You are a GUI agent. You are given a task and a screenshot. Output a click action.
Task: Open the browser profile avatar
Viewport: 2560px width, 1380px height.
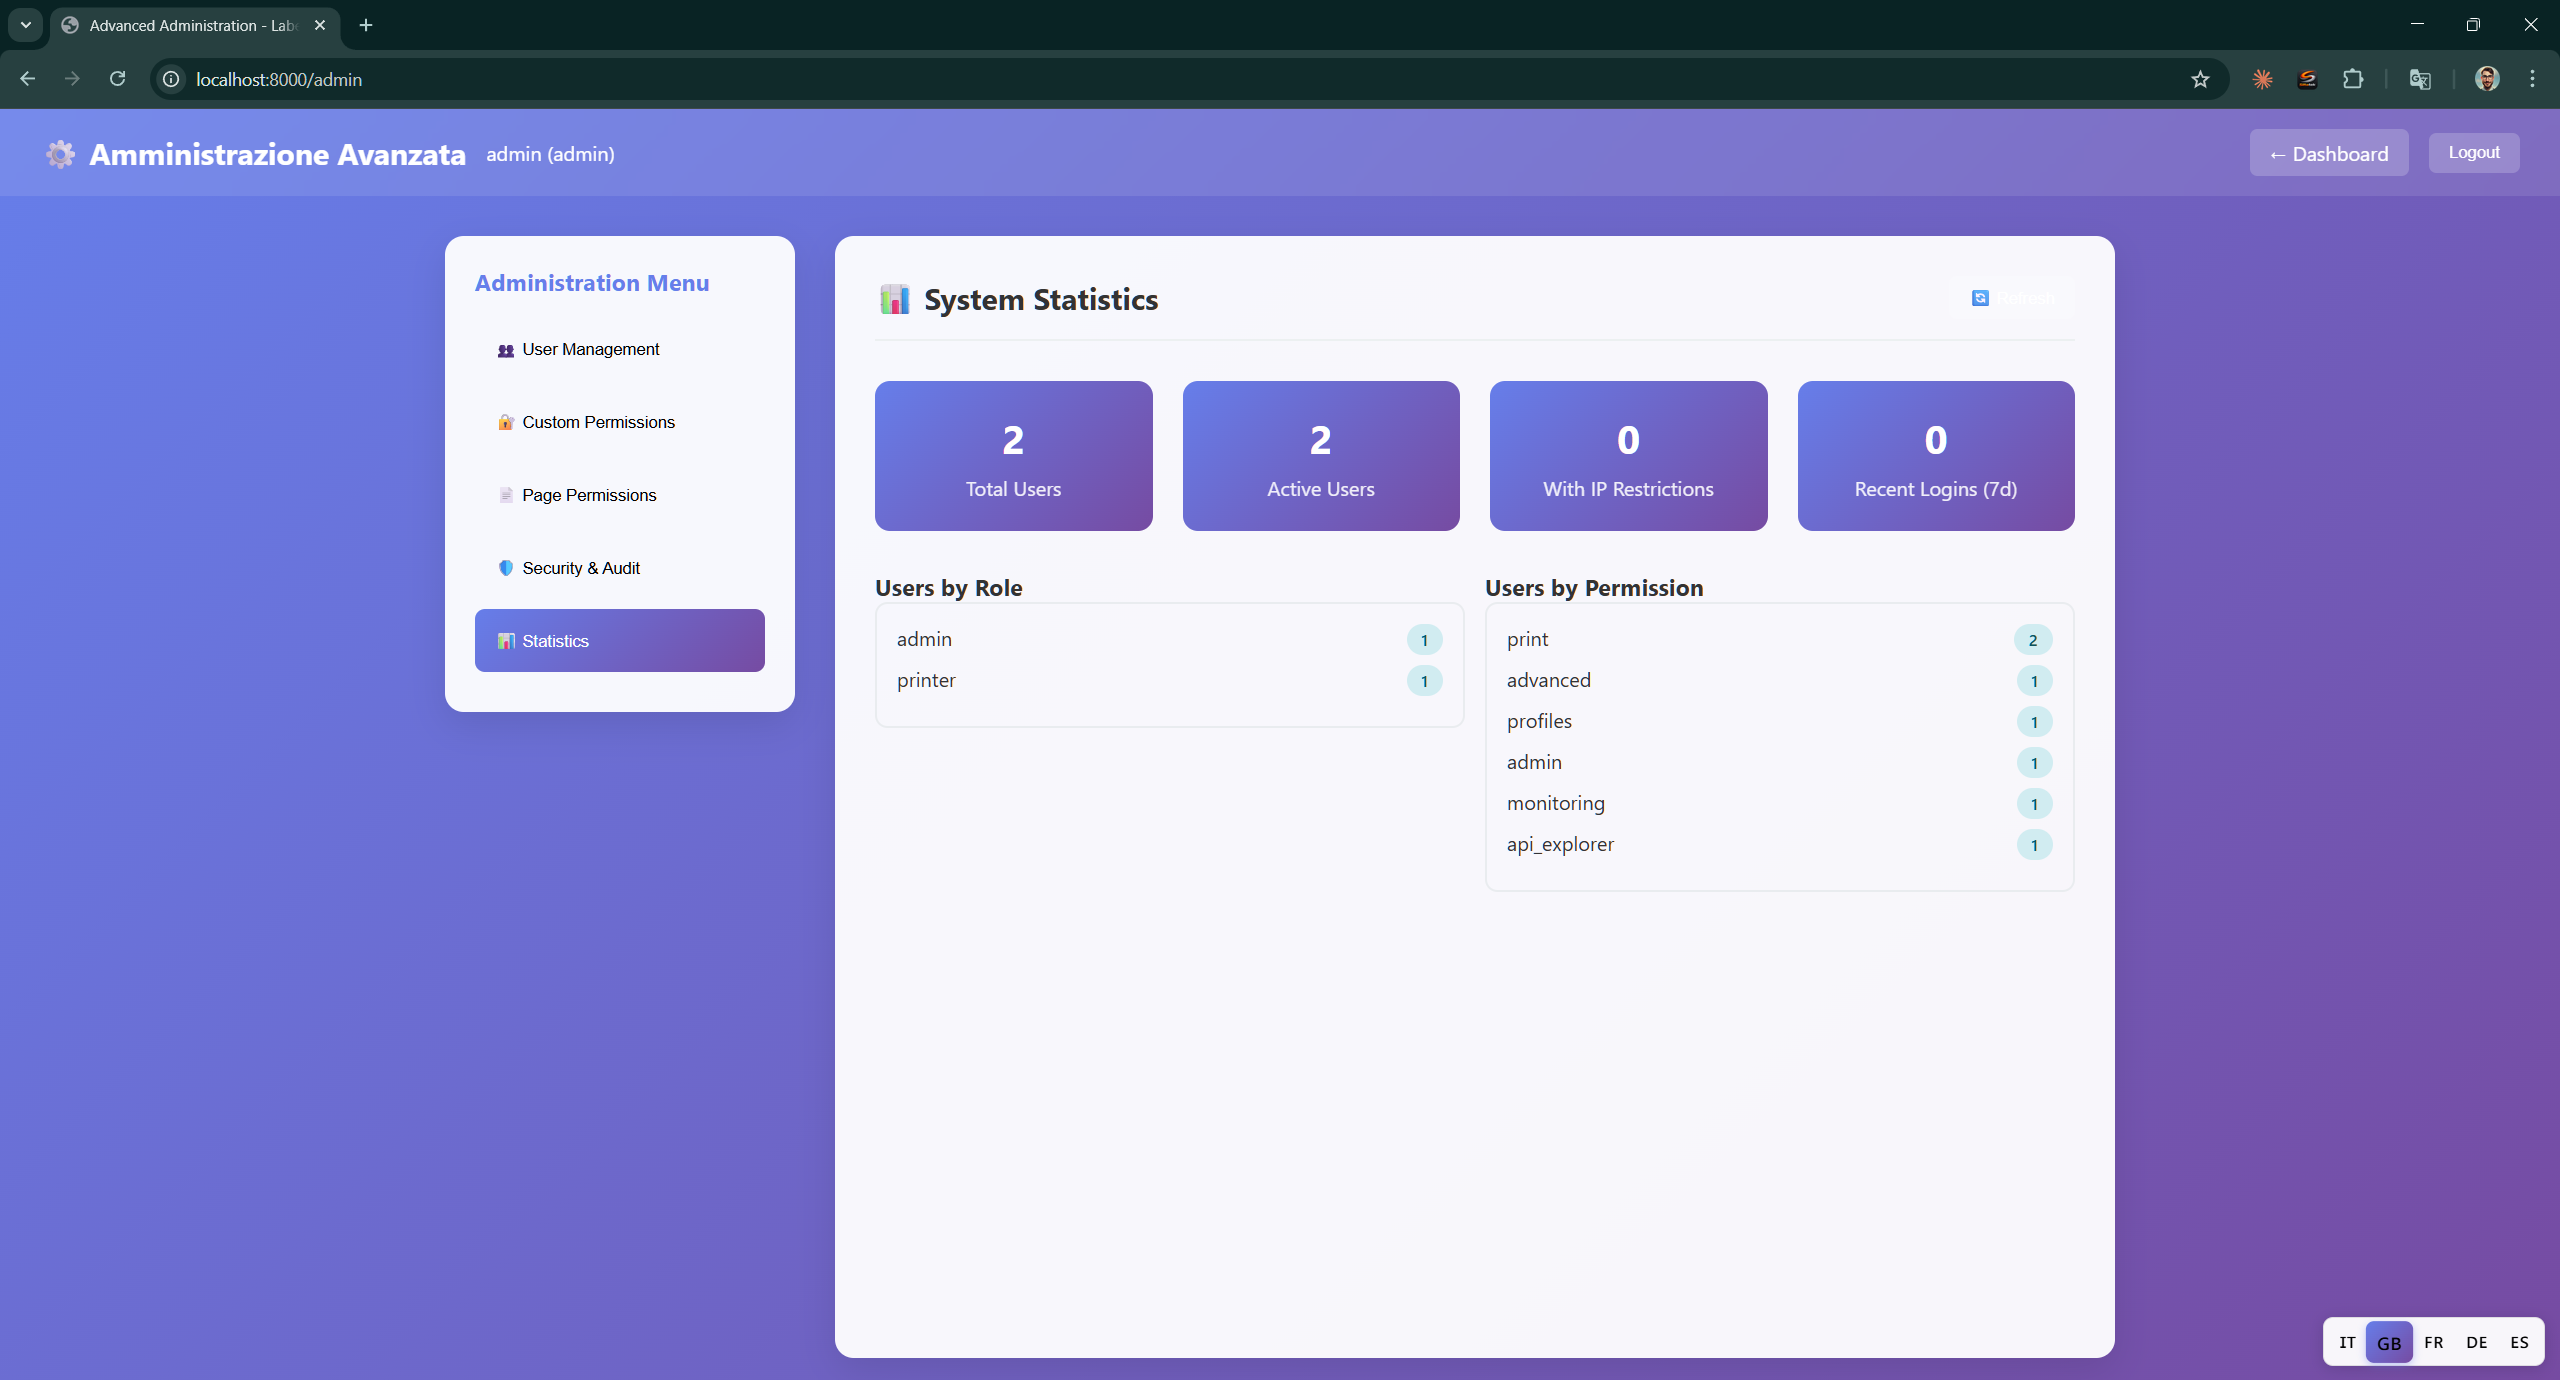(x=2487, y=79)
